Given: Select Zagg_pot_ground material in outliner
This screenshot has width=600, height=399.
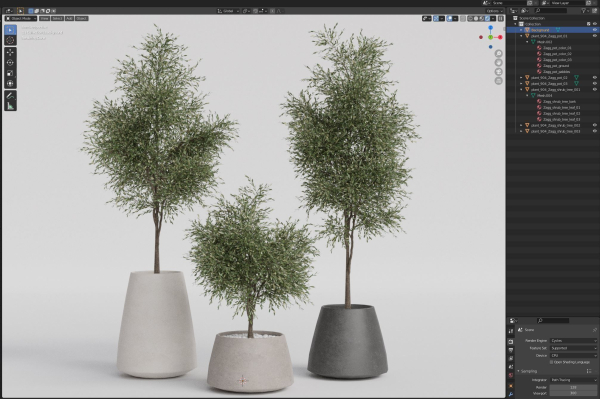Looking at the screenshot, I should (x=556, y=66).
